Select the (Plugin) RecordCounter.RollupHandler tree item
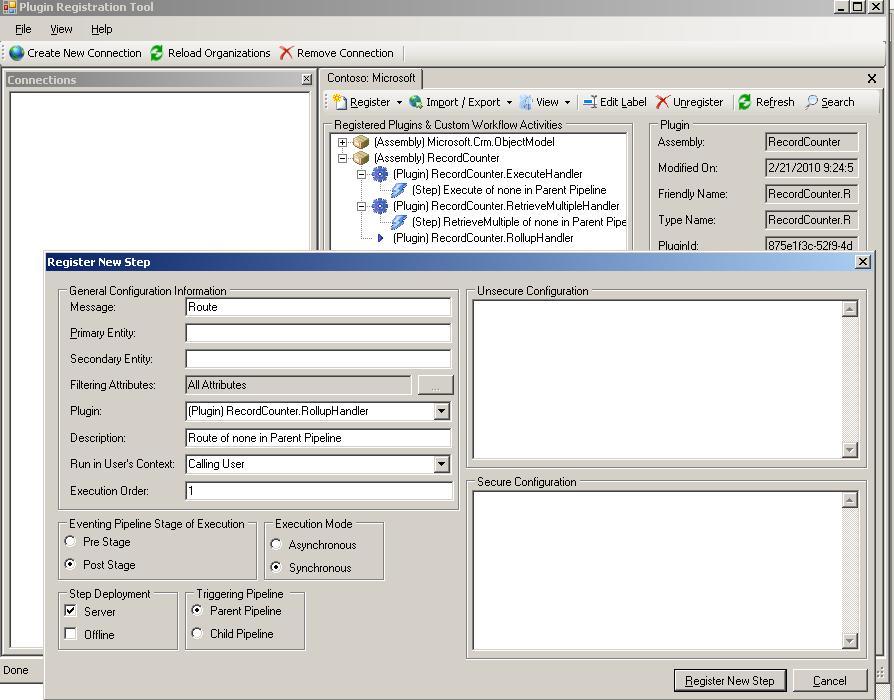The image size is (894, 700). tap(483, 238)
